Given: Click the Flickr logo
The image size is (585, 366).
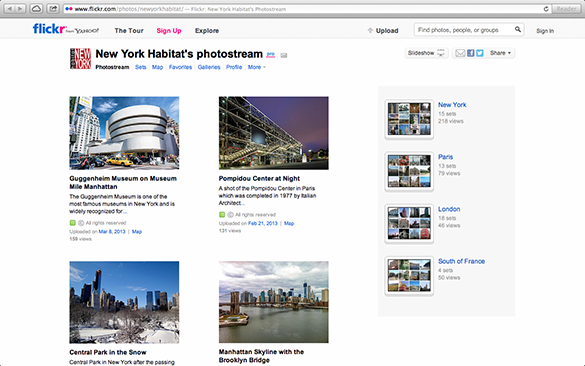Looking at the screenshot, I should click(x=49, y=29).
